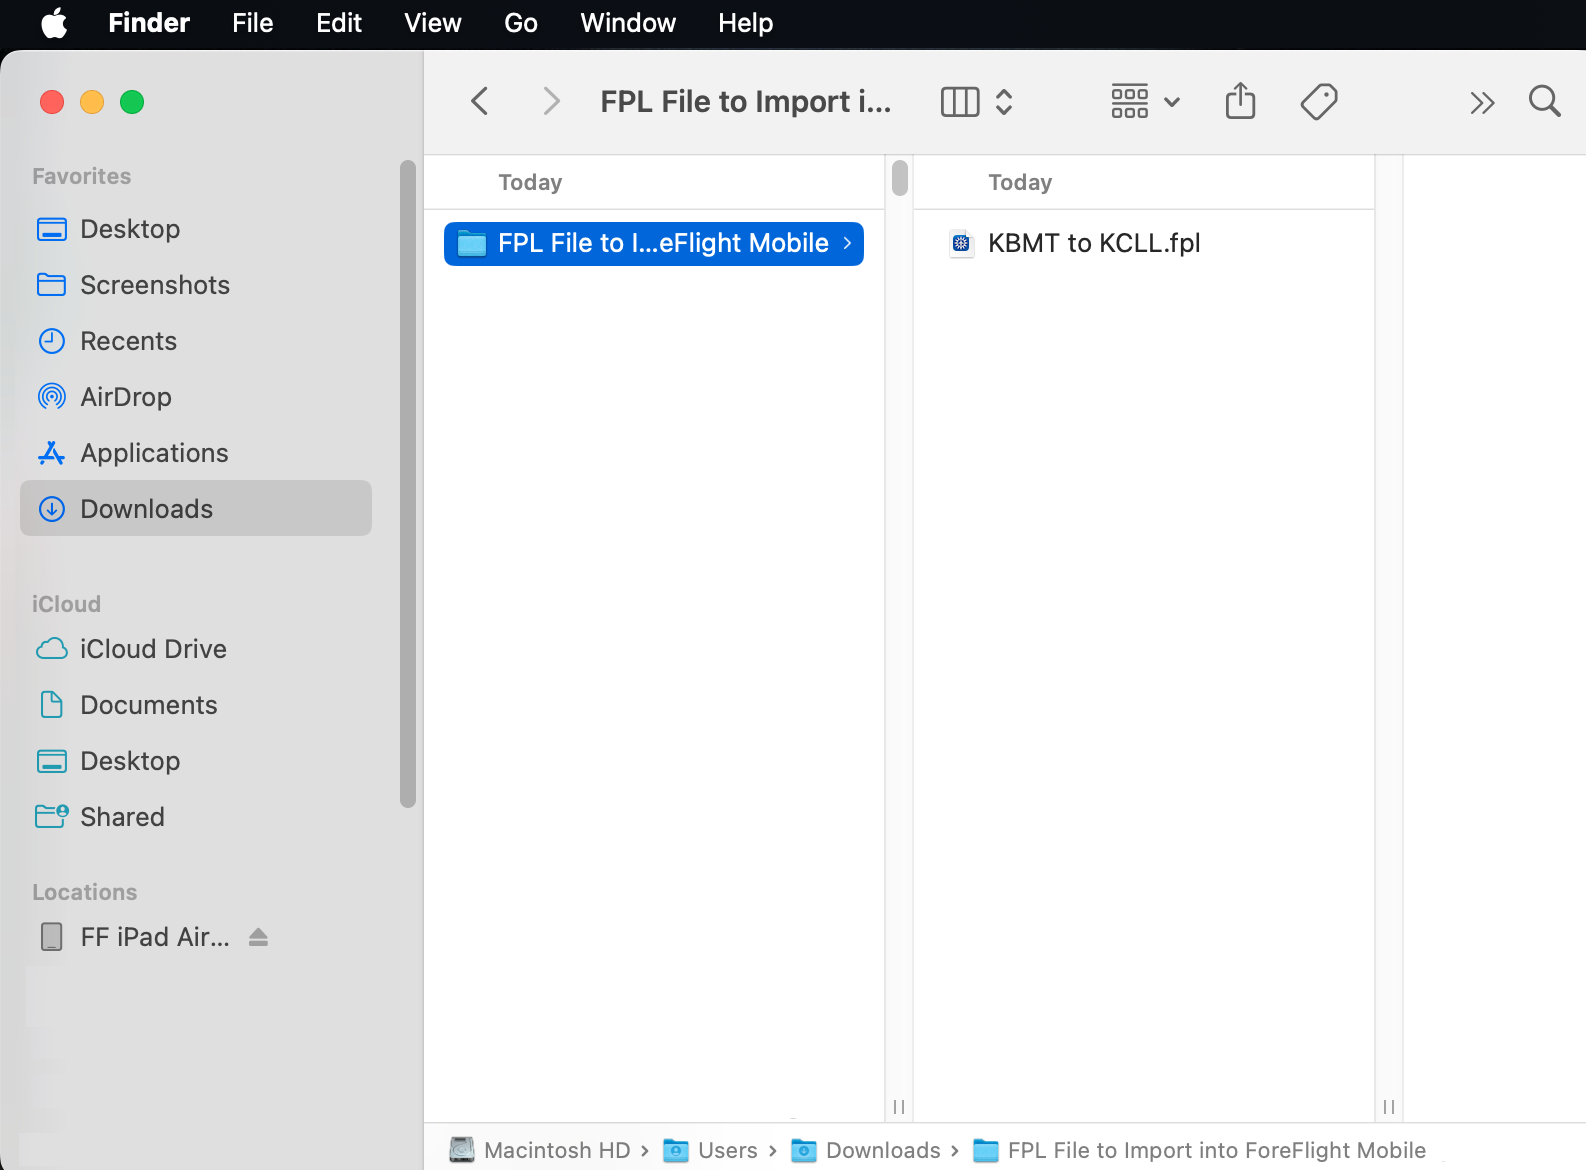Select the FPL File to I...eFlight Mobile folder
The height and width of the screenshot is (1170, 1586).
click(654, 244)
